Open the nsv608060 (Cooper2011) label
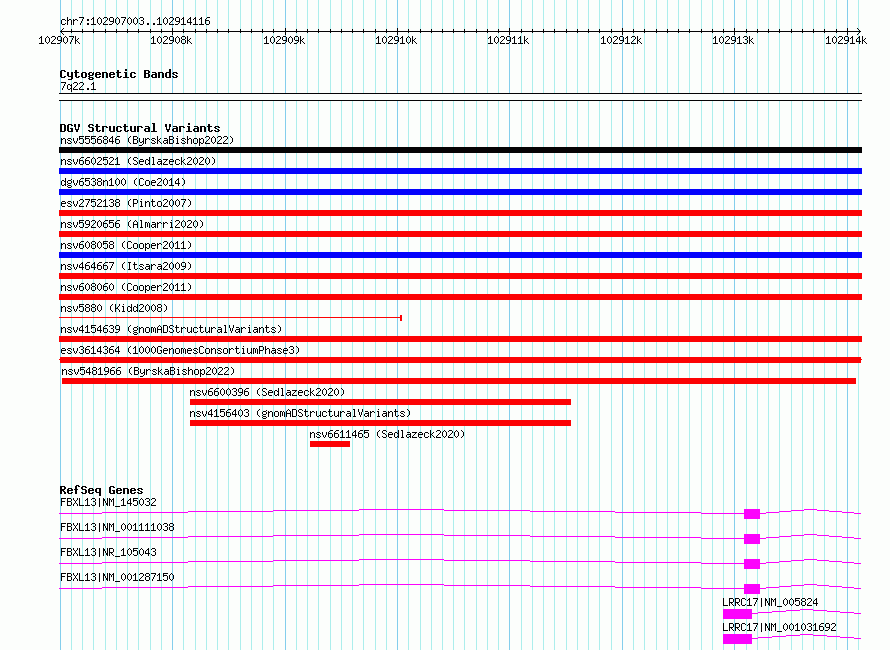 [126, 287]
